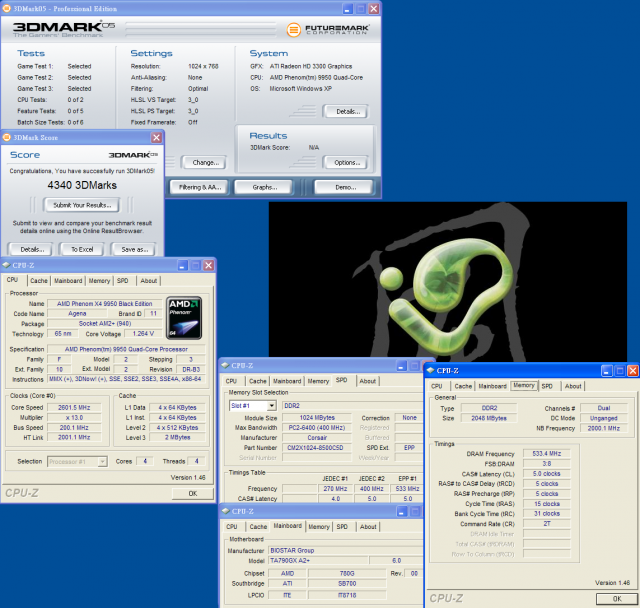This screenshot has width=640, height=608.
Task: Click the AMD Phenom processor logo
Action: click(184, 318)
